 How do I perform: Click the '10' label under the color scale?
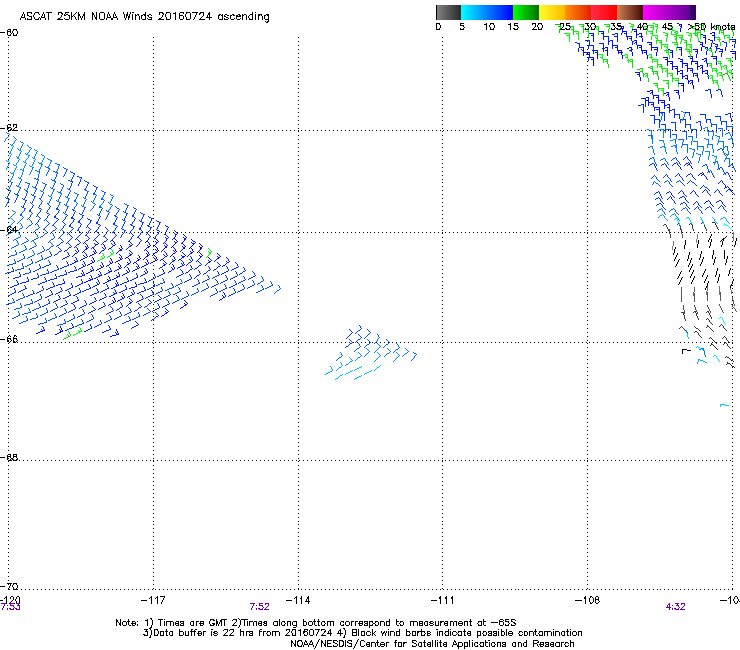(489, 27)
